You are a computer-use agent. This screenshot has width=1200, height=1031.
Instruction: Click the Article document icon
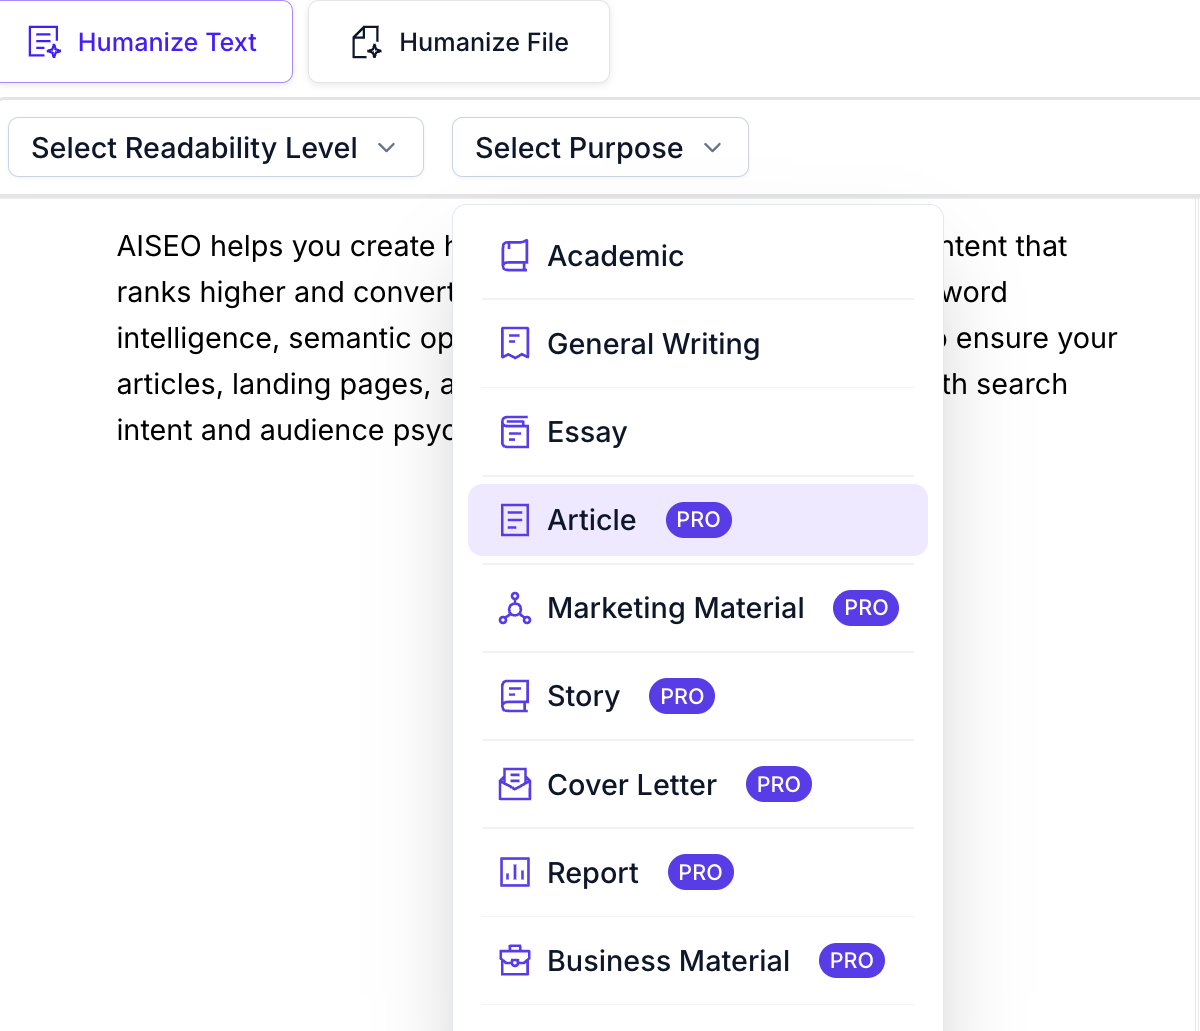coord(515,520)
